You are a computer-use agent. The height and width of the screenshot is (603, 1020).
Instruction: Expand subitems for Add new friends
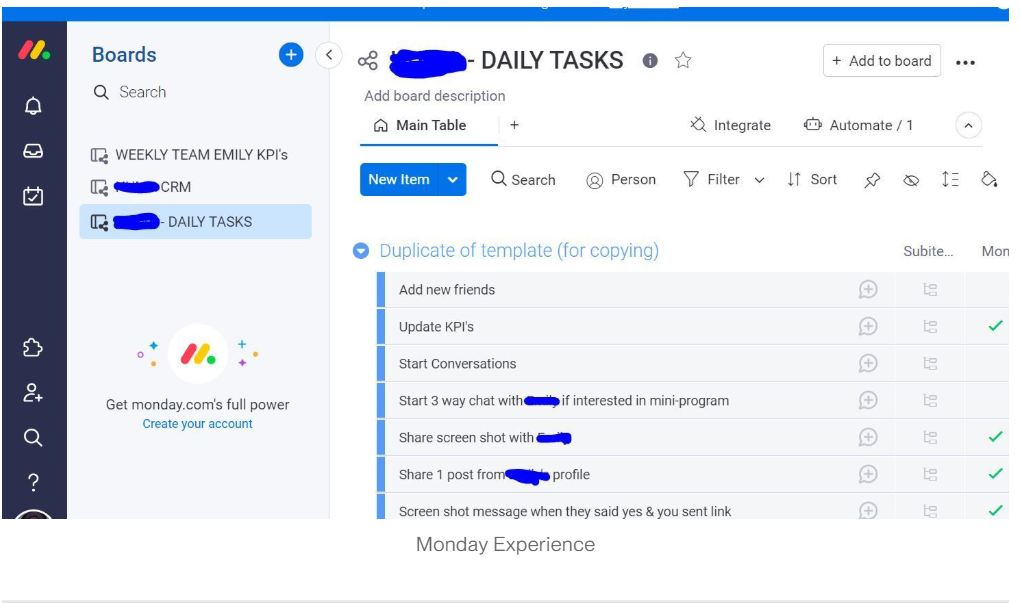click(930, 289)
